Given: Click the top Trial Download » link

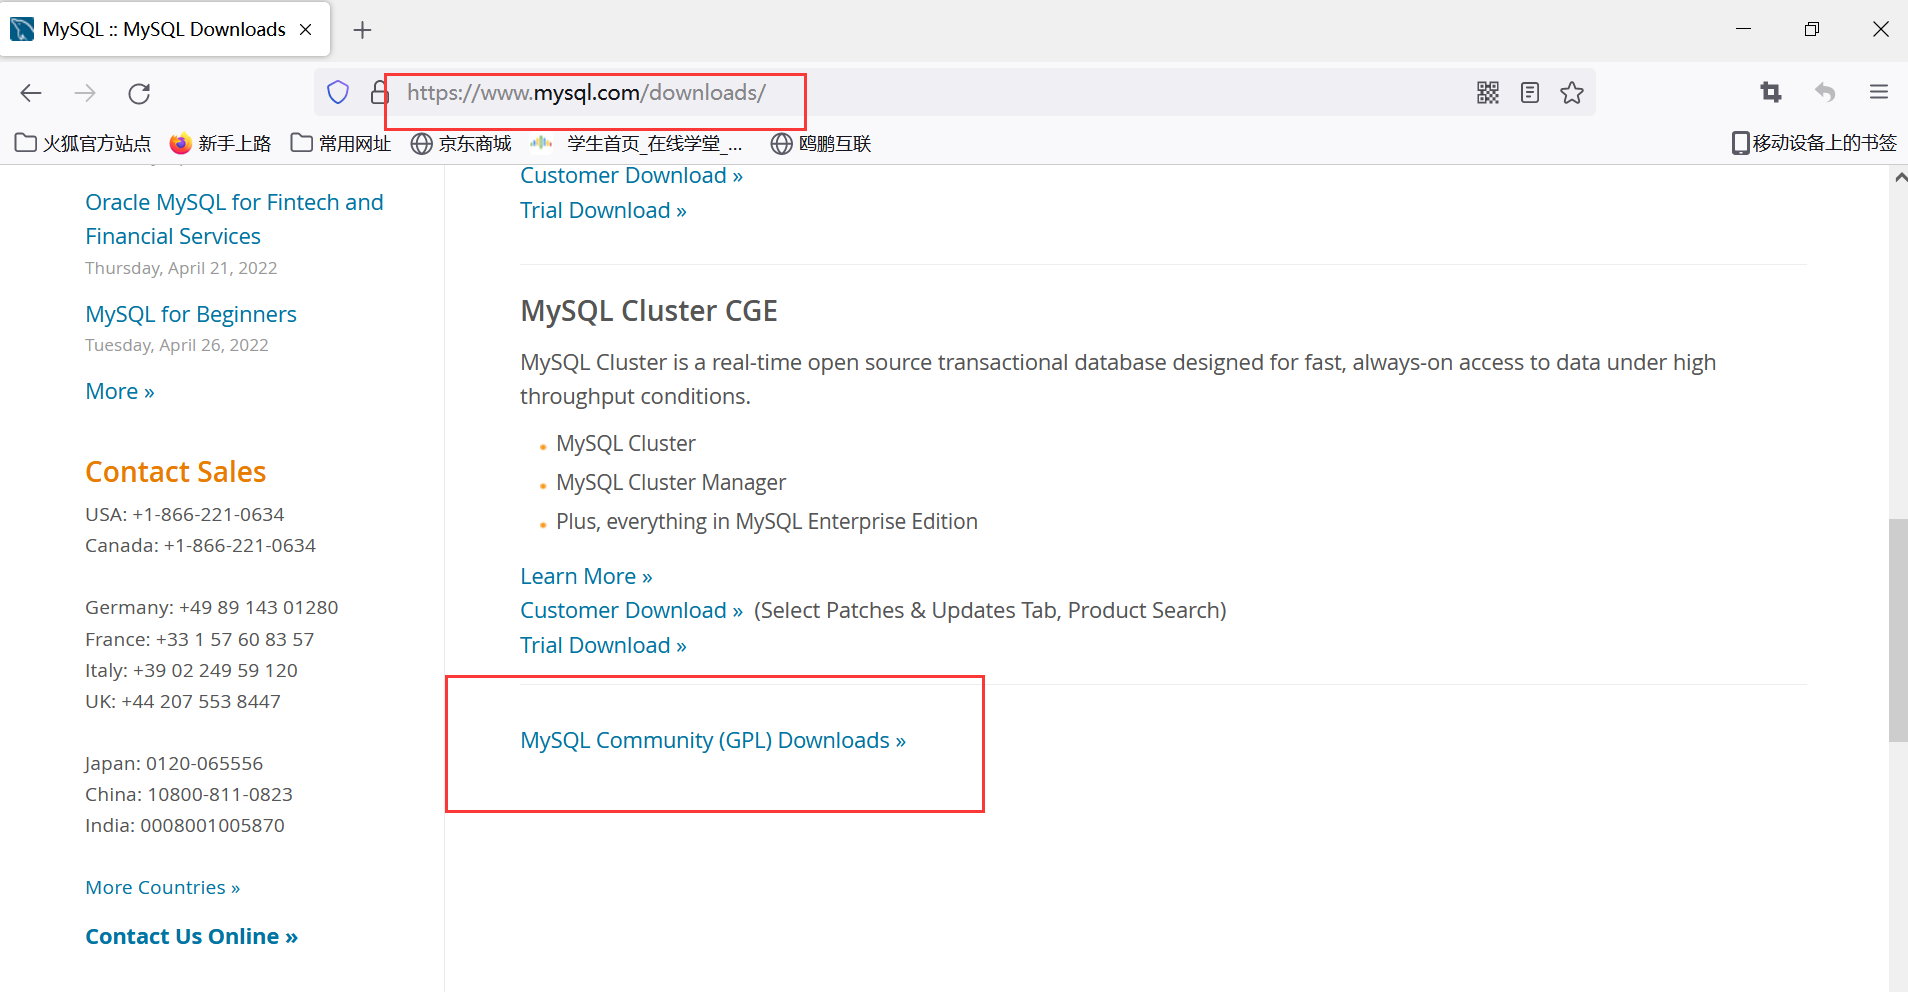Looking at the screenshot, I should (603, 210).
